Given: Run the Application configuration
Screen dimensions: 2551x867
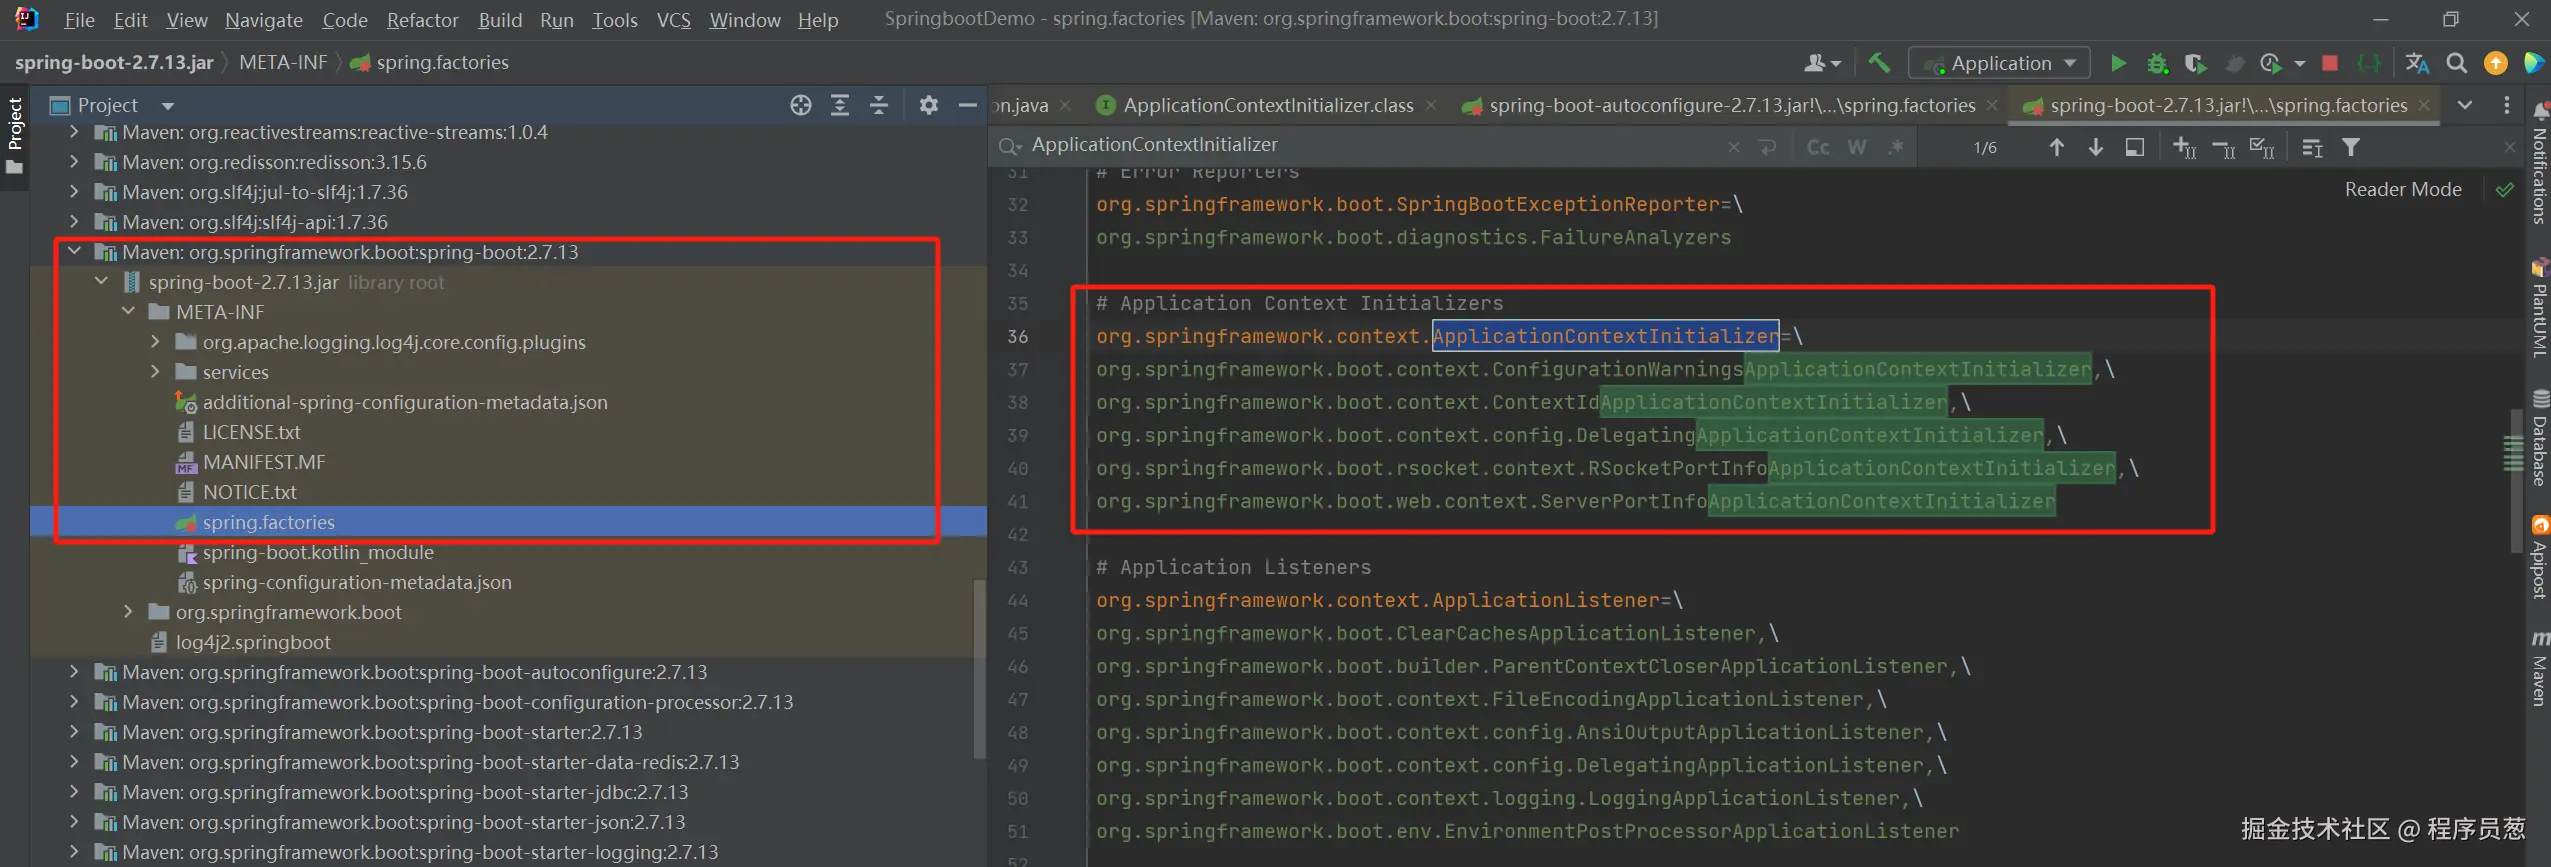Looking at the screenshot, I should pos(2118,63).
